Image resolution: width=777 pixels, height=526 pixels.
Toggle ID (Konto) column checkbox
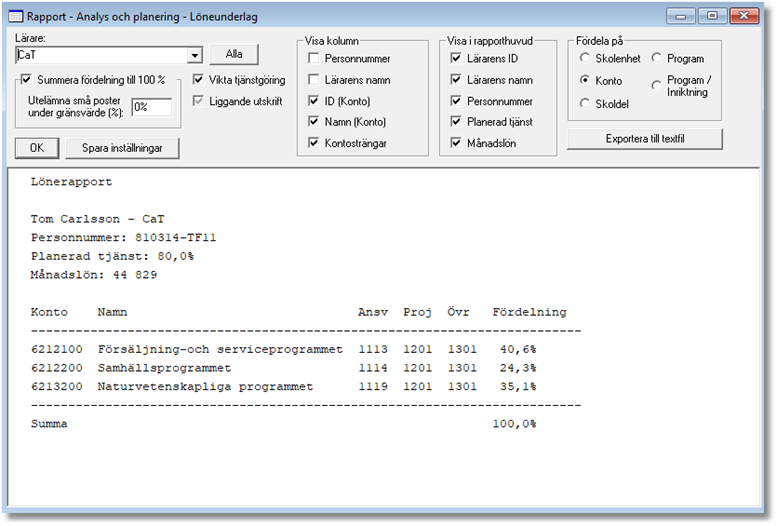(315, 101)
